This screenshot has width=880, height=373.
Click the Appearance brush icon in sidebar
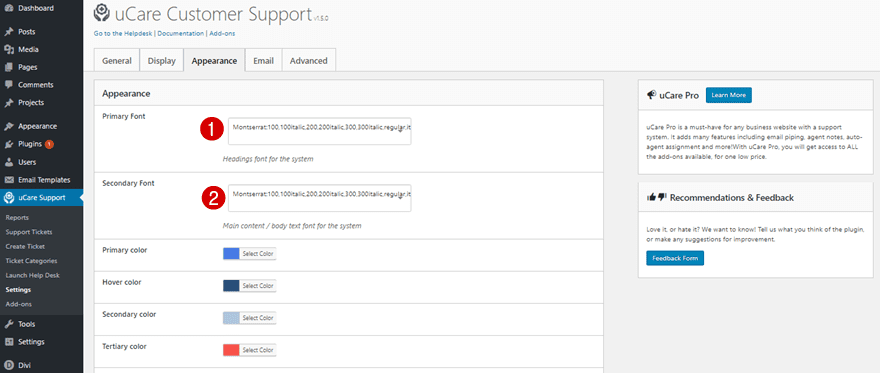pyautogui.click(x=8, y=126)
